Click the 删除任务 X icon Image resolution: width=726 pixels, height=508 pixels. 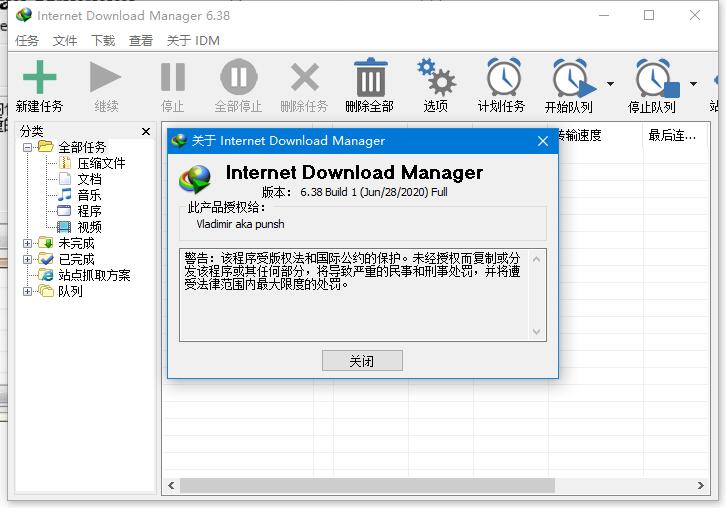tap(305, 77)
